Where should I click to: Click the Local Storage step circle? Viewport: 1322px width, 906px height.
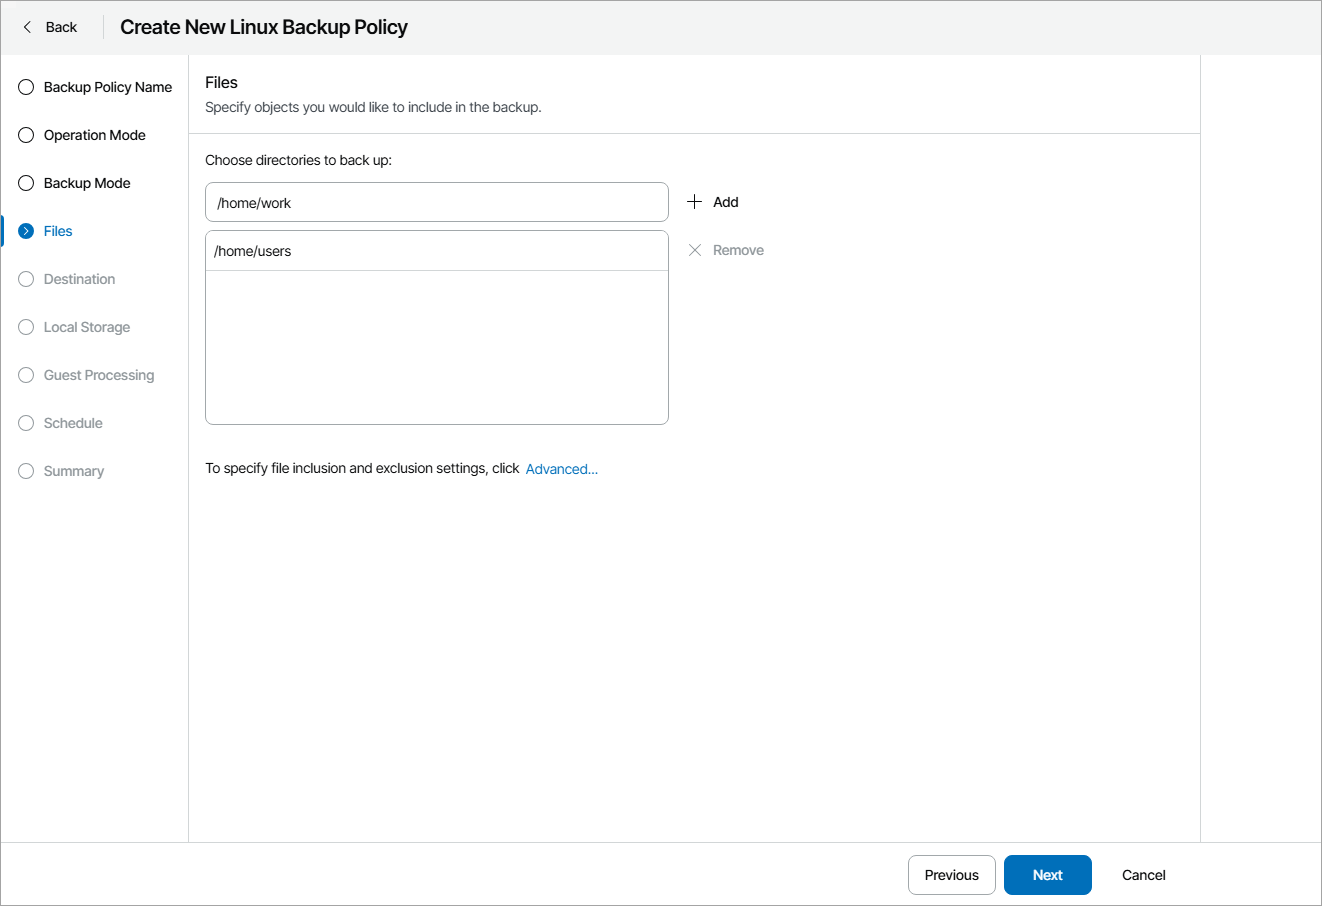[x=26, y=327]
